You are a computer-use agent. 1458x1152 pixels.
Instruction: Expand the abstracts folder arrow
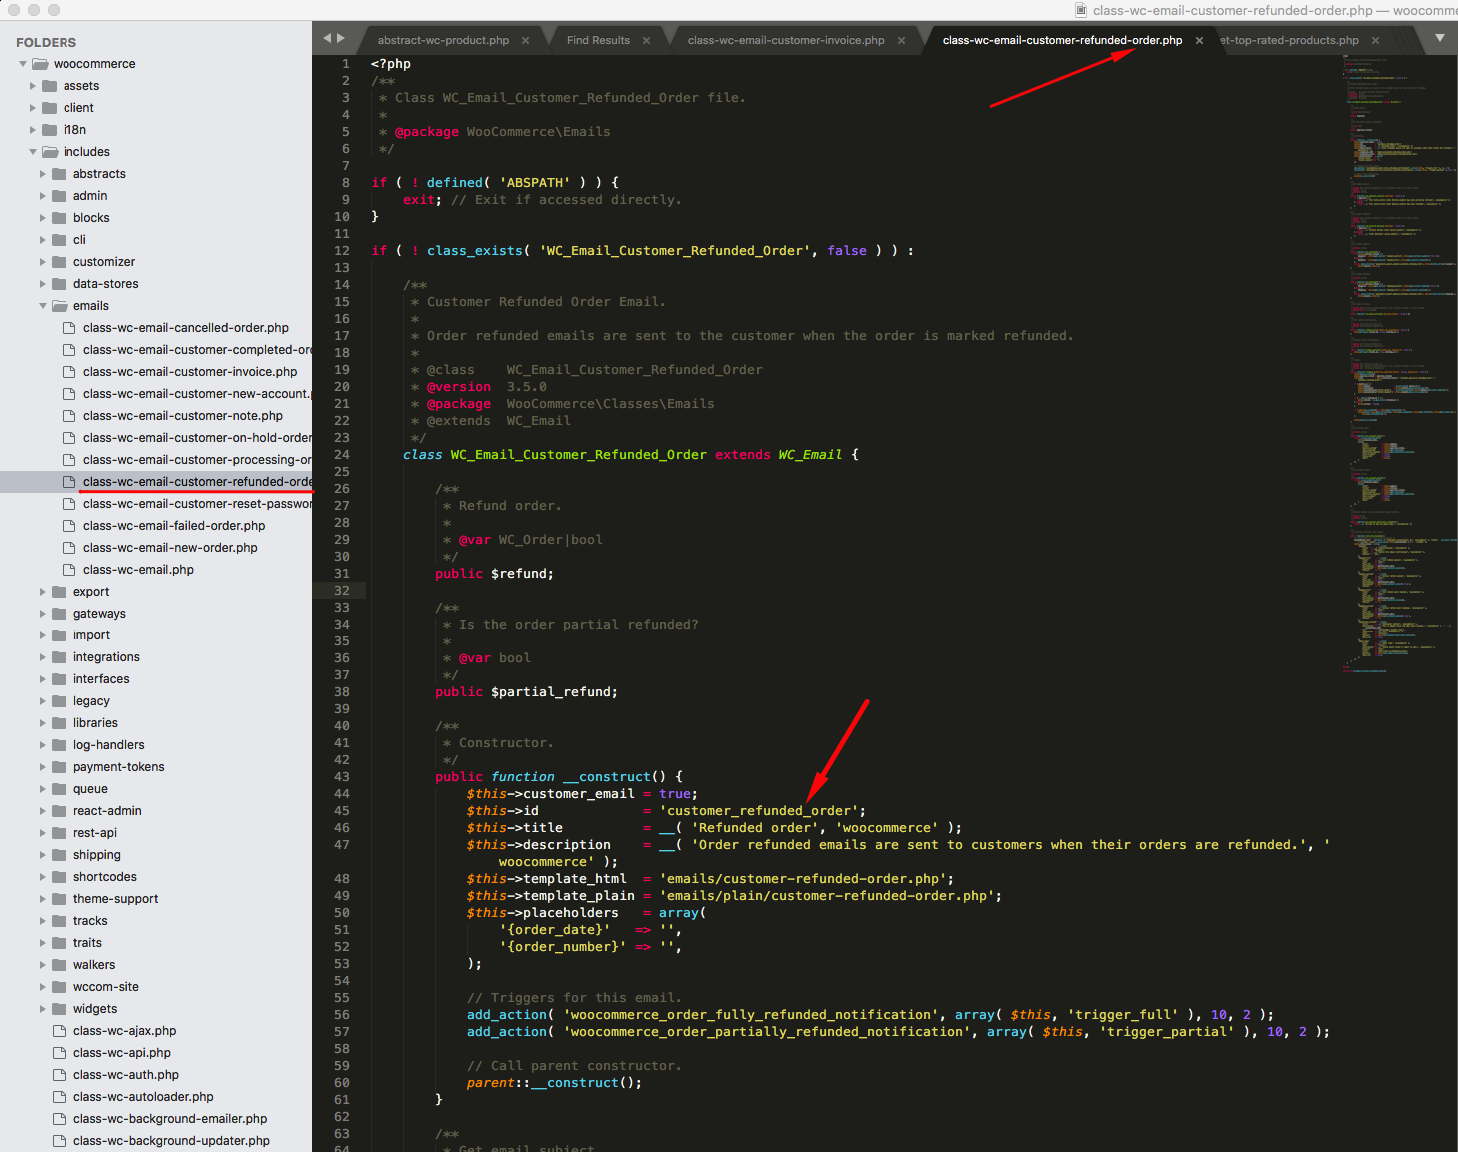click(43, 174)
